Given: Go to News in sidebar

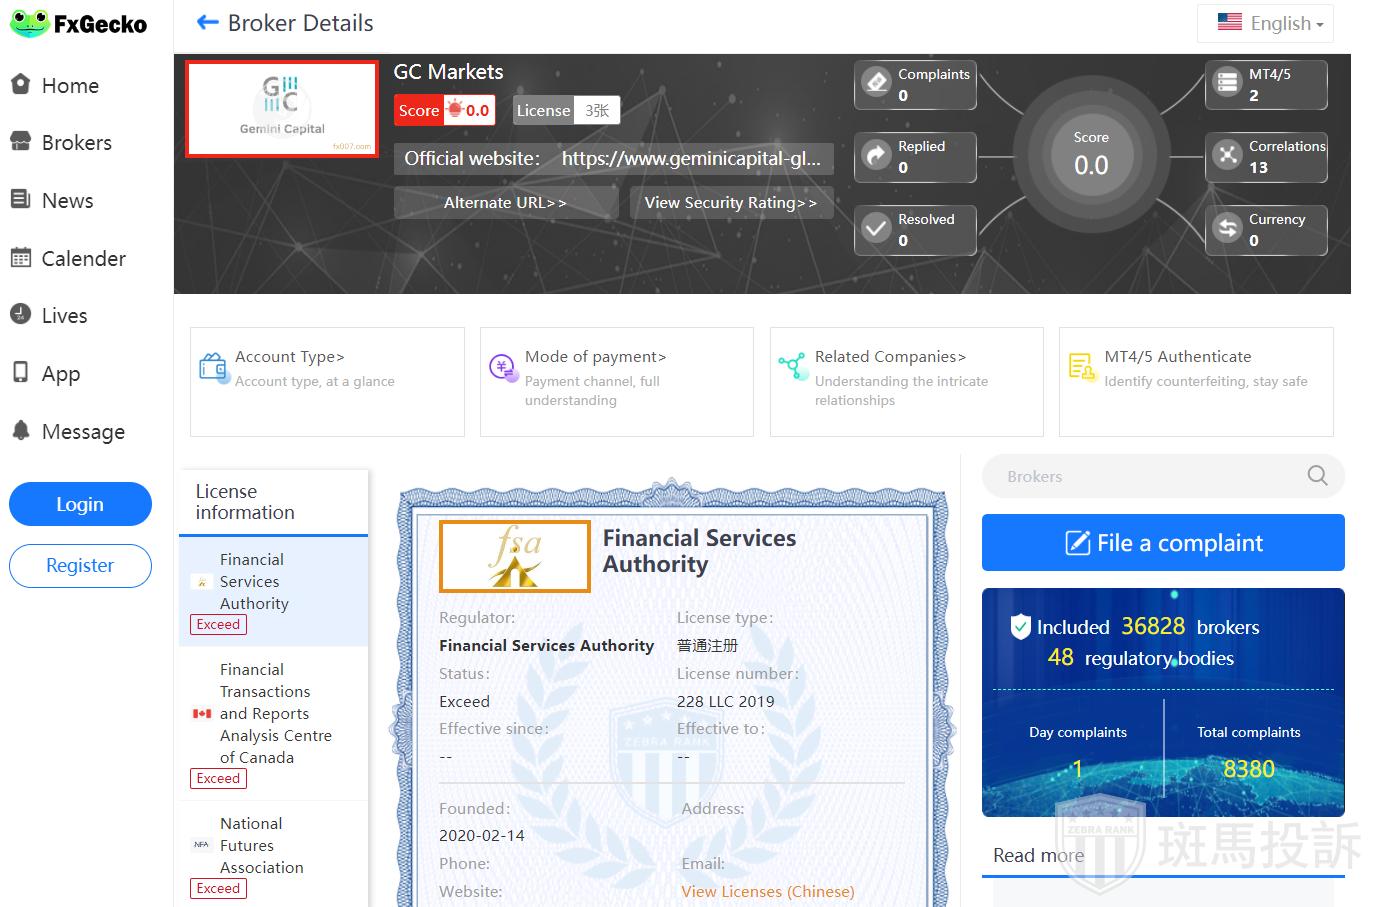Looking at the screenshot, I should tap(67, 201).
